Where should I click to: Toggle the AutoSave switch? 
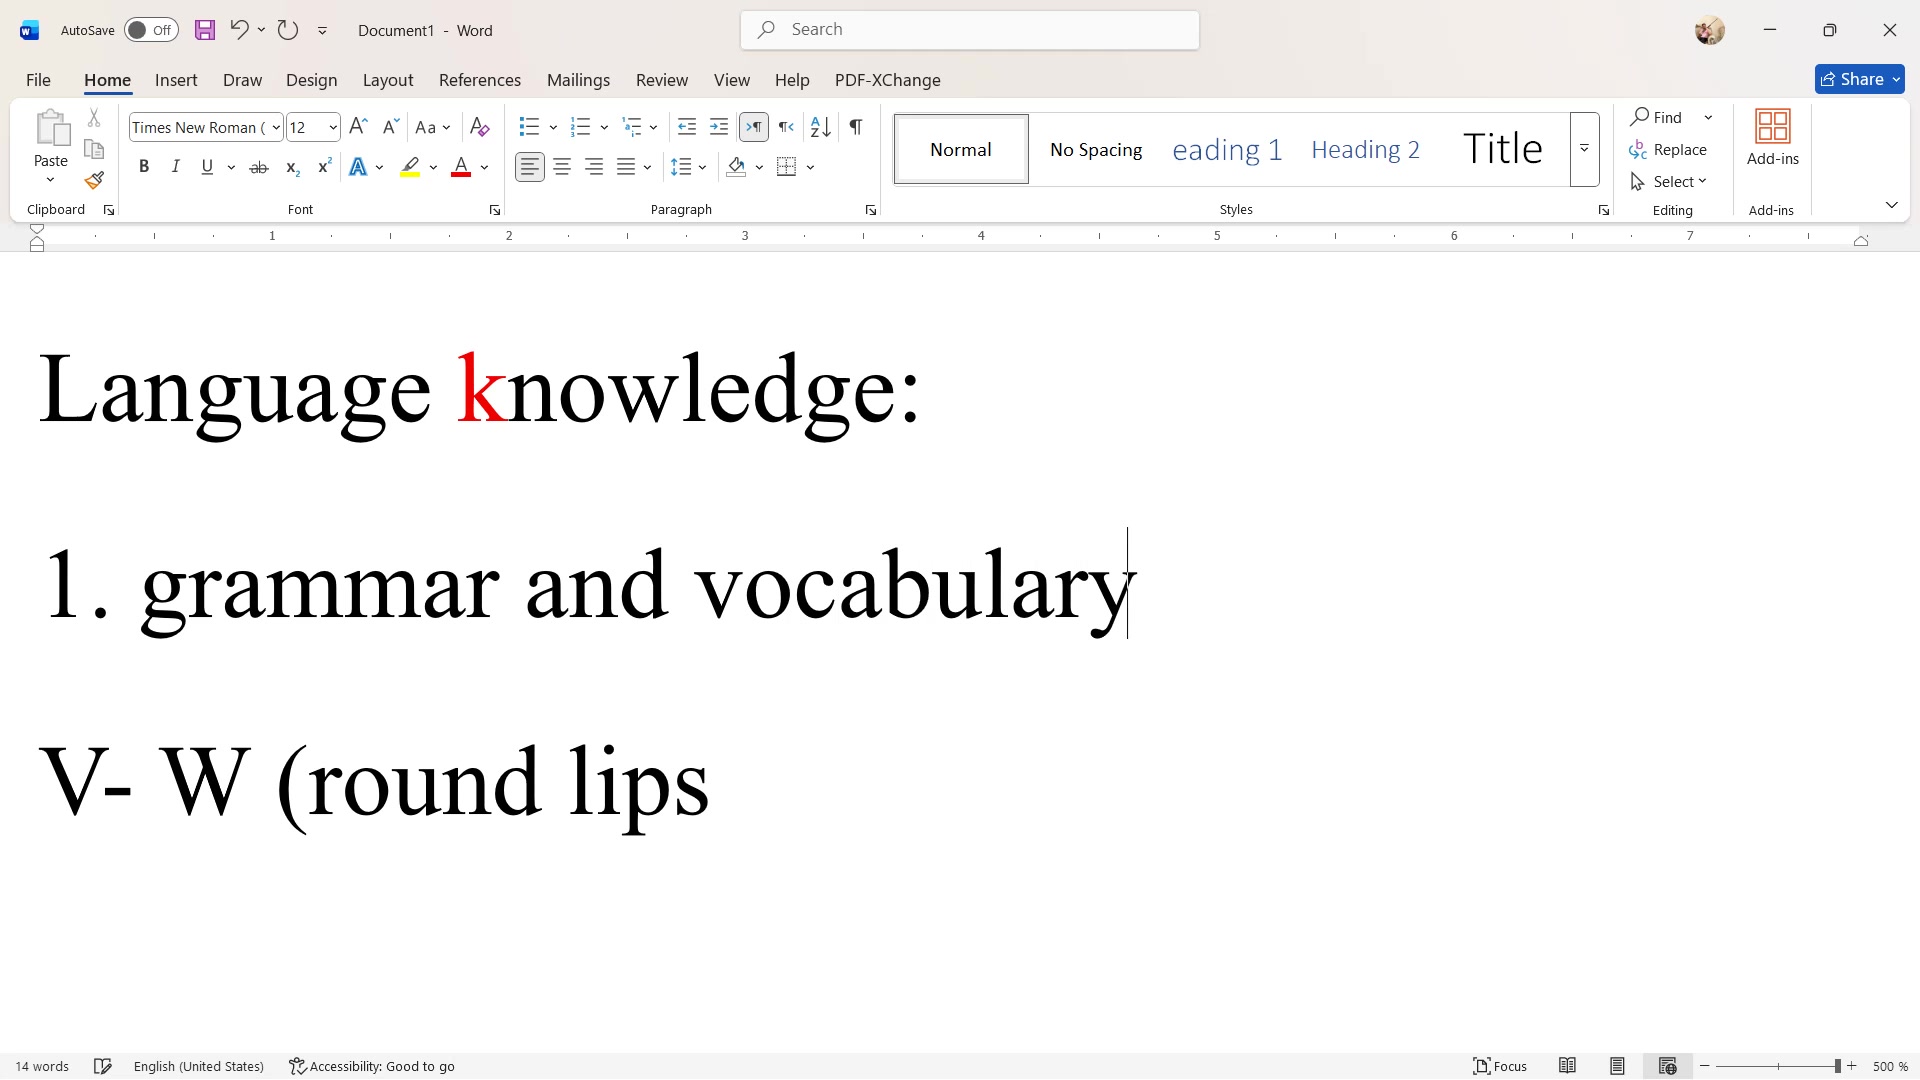tap(151, 30)
